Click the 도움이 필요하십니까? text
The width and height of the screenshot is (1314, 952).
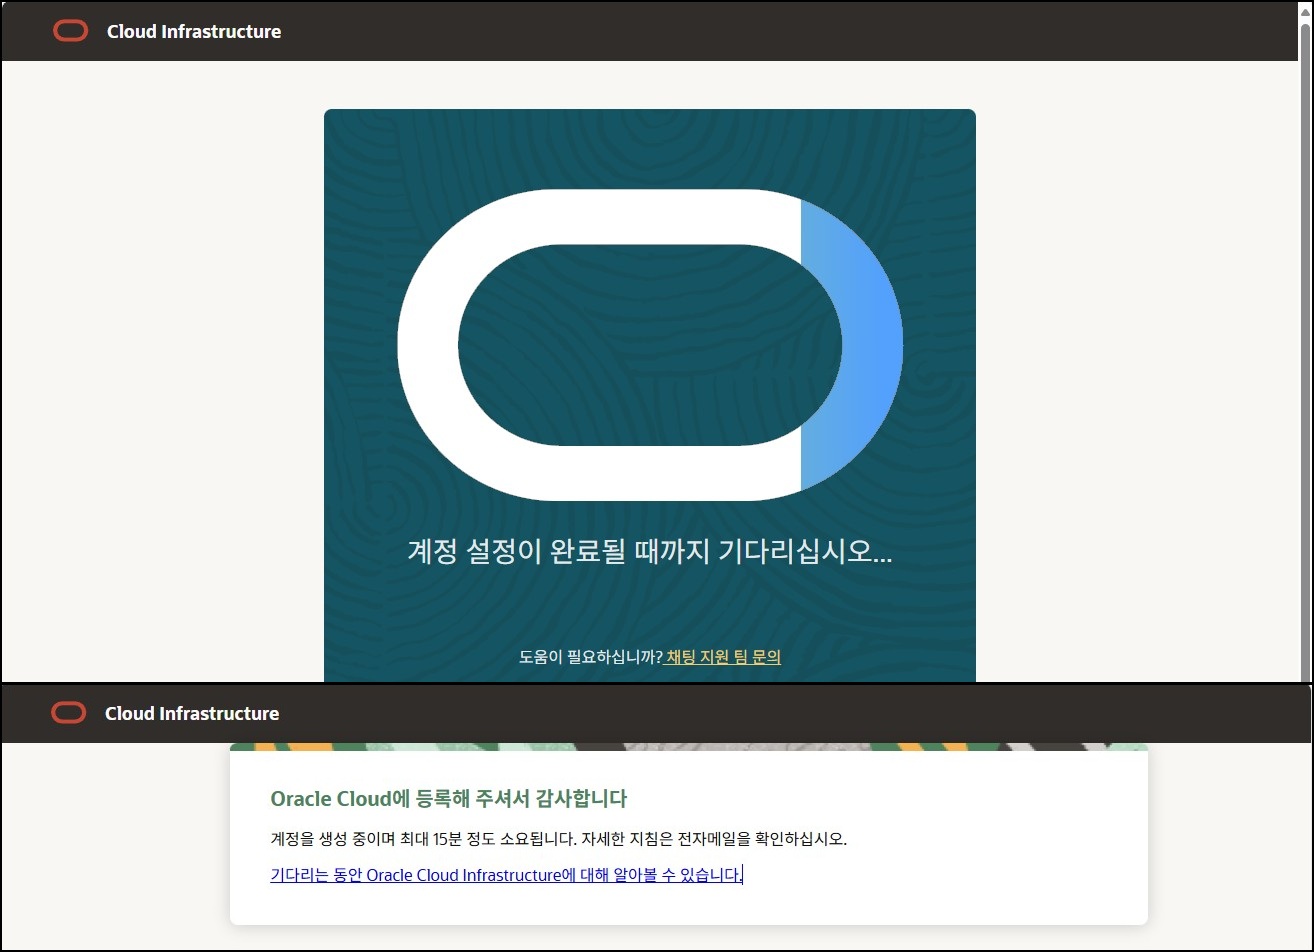[591, 657]
